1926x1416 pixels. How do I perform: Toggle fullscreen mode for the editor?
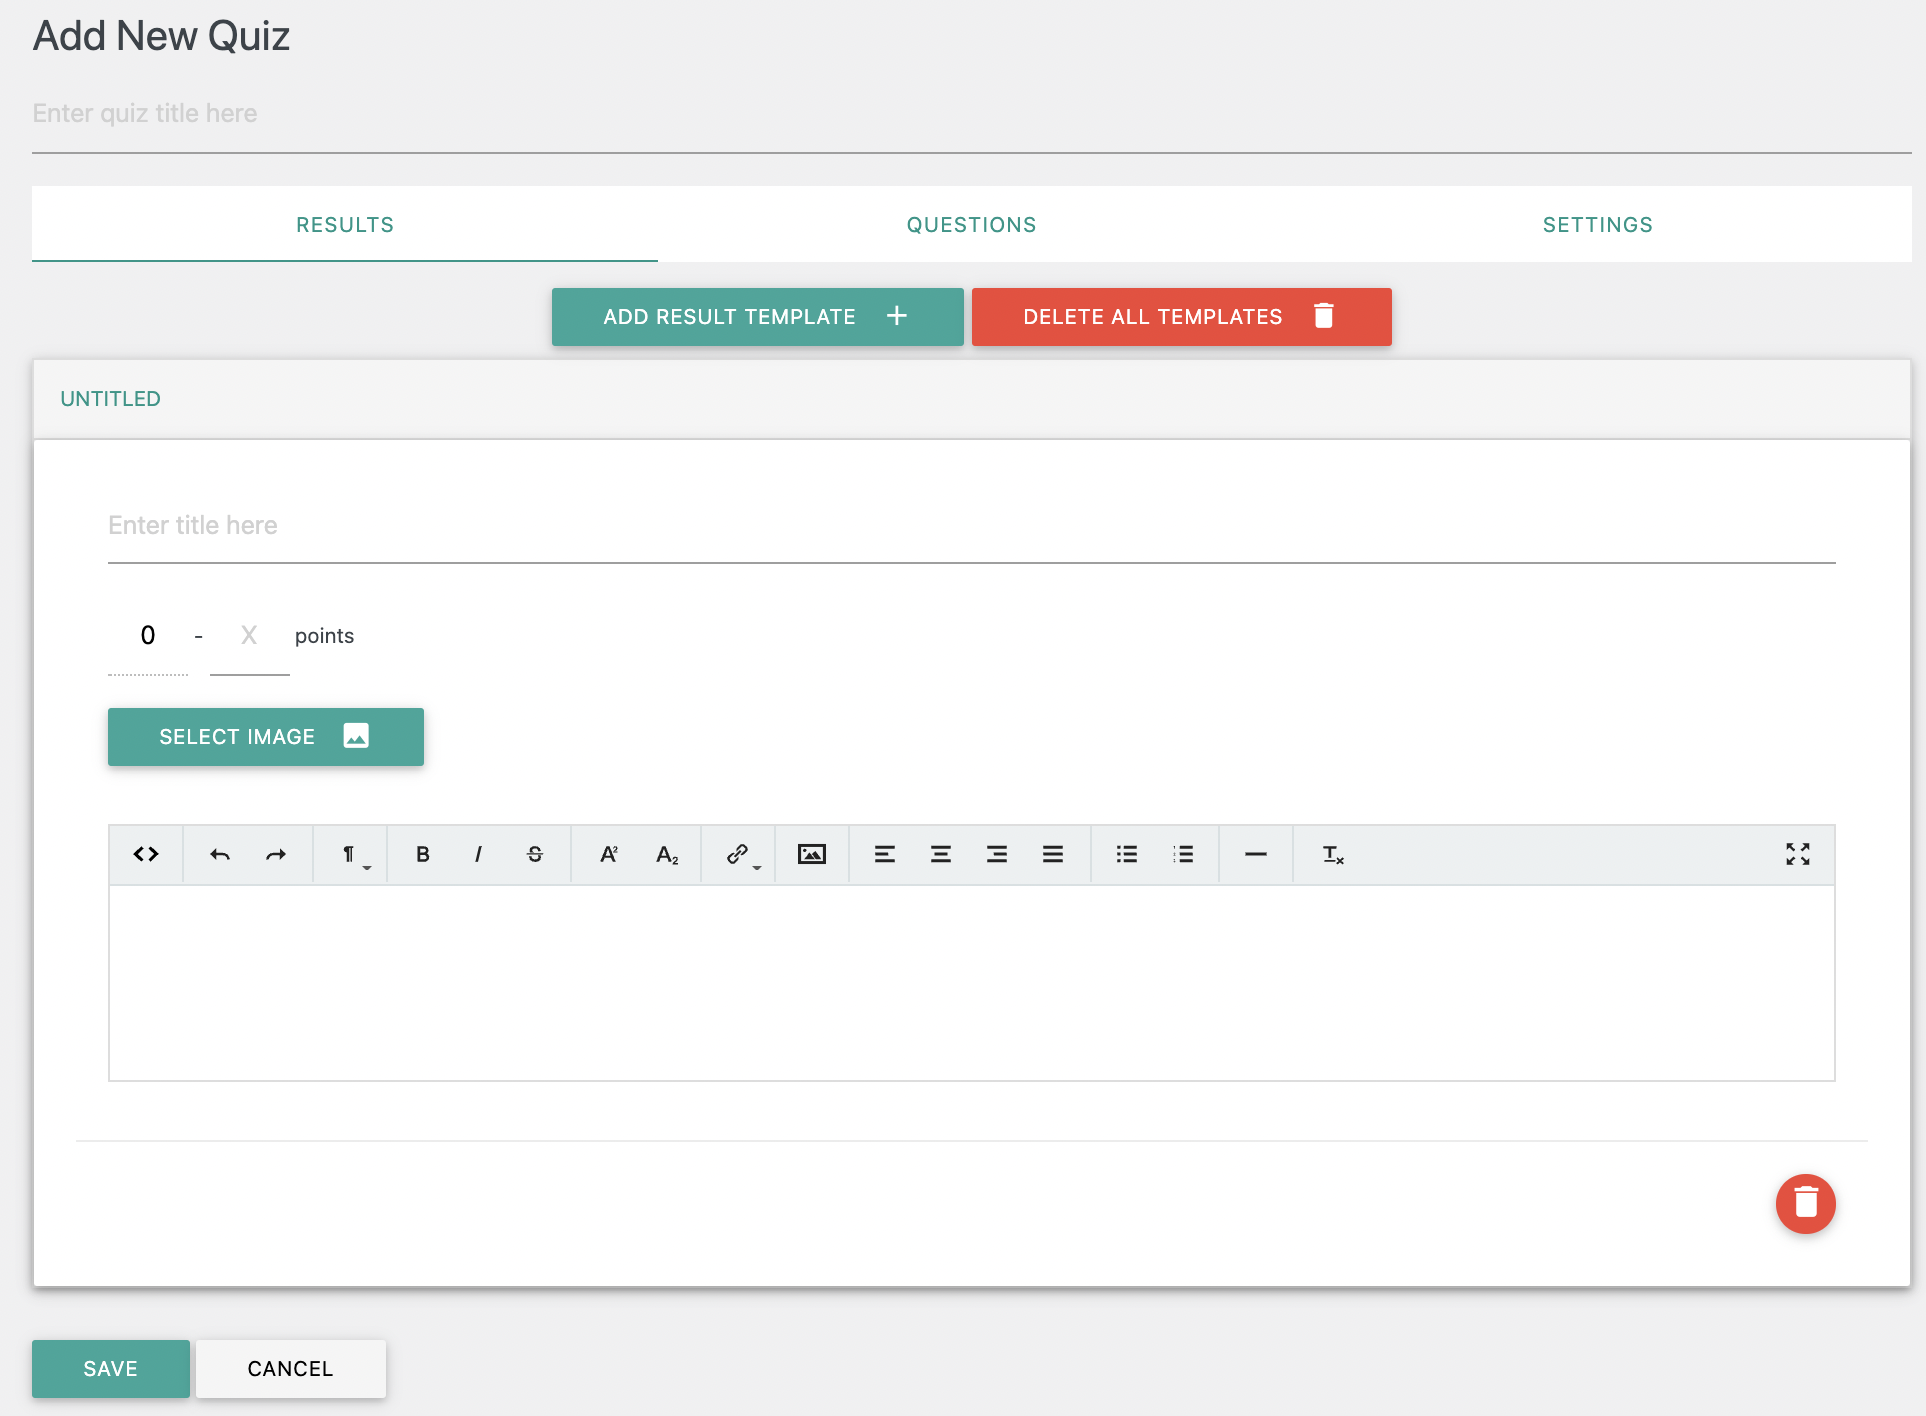pyautogui.click(x=1798, y=854)
